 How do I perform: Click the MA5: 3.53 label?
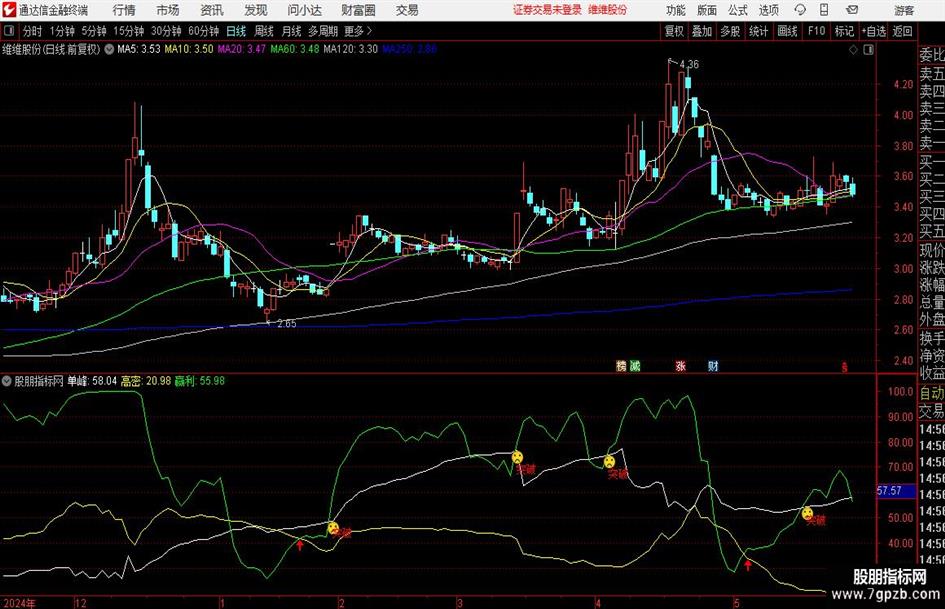pyautogui.click(x=139, y=49)
